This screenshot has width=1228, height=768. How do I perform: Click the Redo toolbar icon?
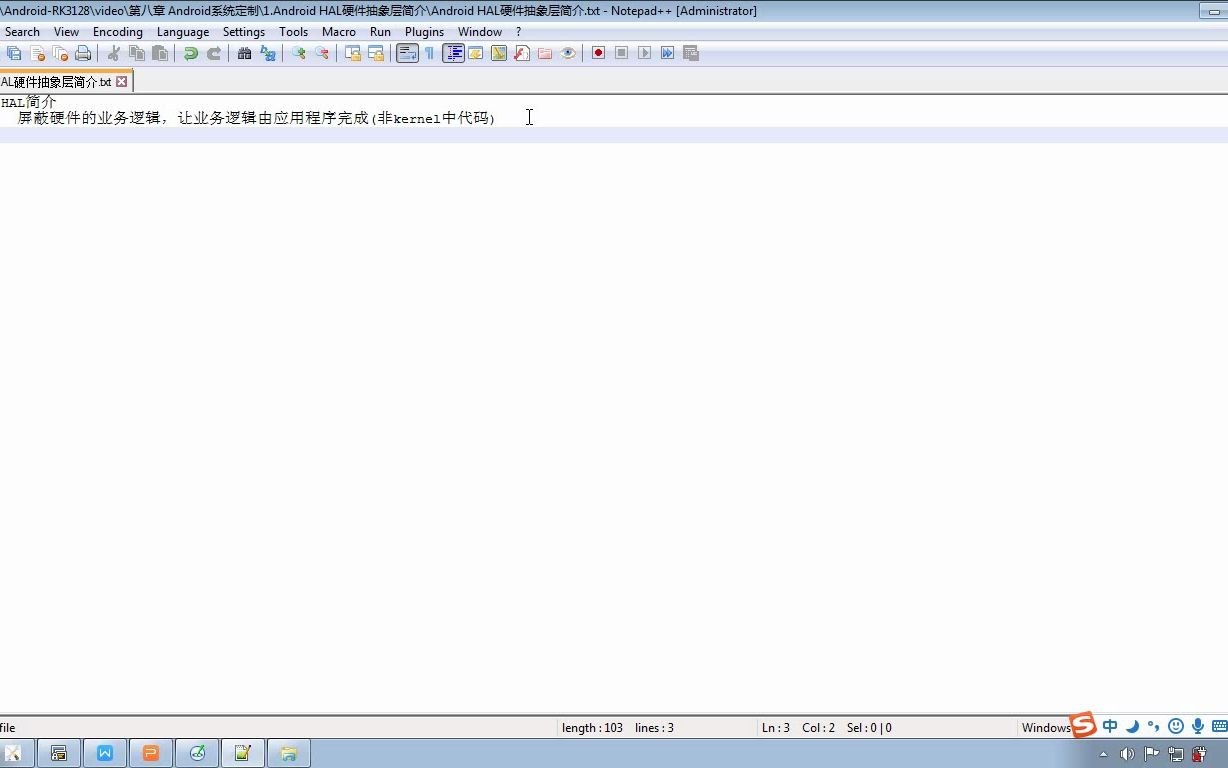pos(213,53)
